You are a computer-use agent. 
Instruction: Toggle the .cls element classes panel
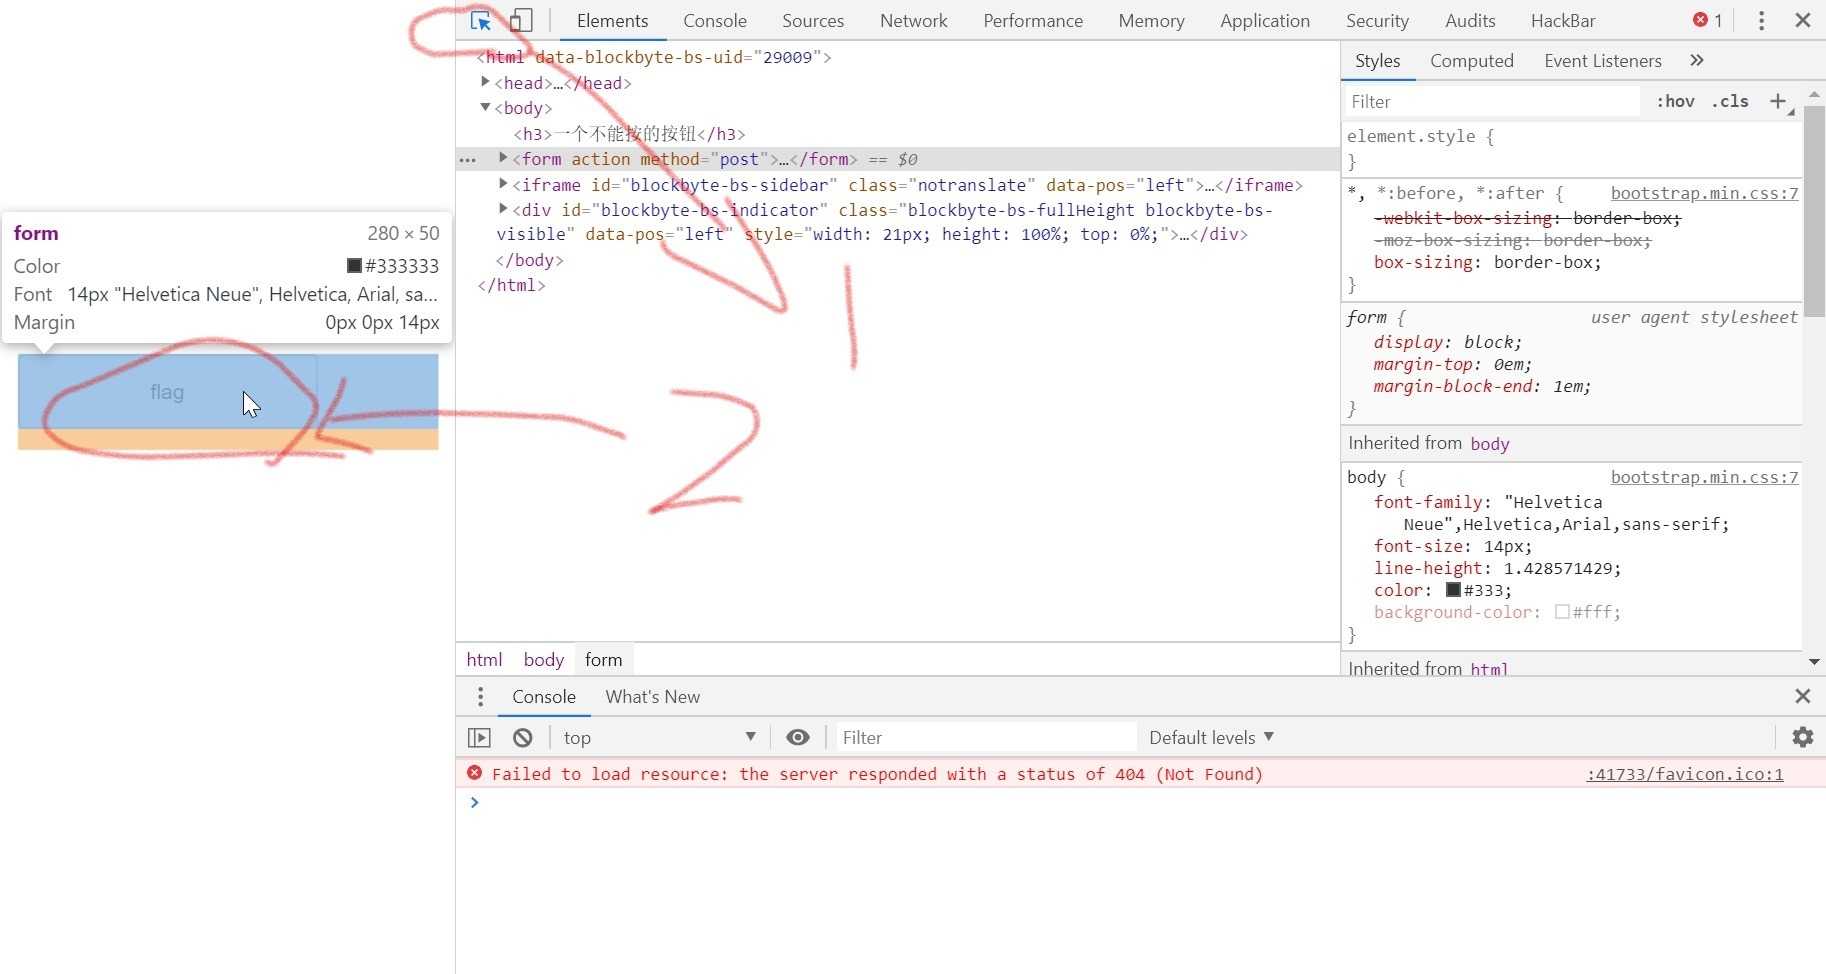[1730, 101]
